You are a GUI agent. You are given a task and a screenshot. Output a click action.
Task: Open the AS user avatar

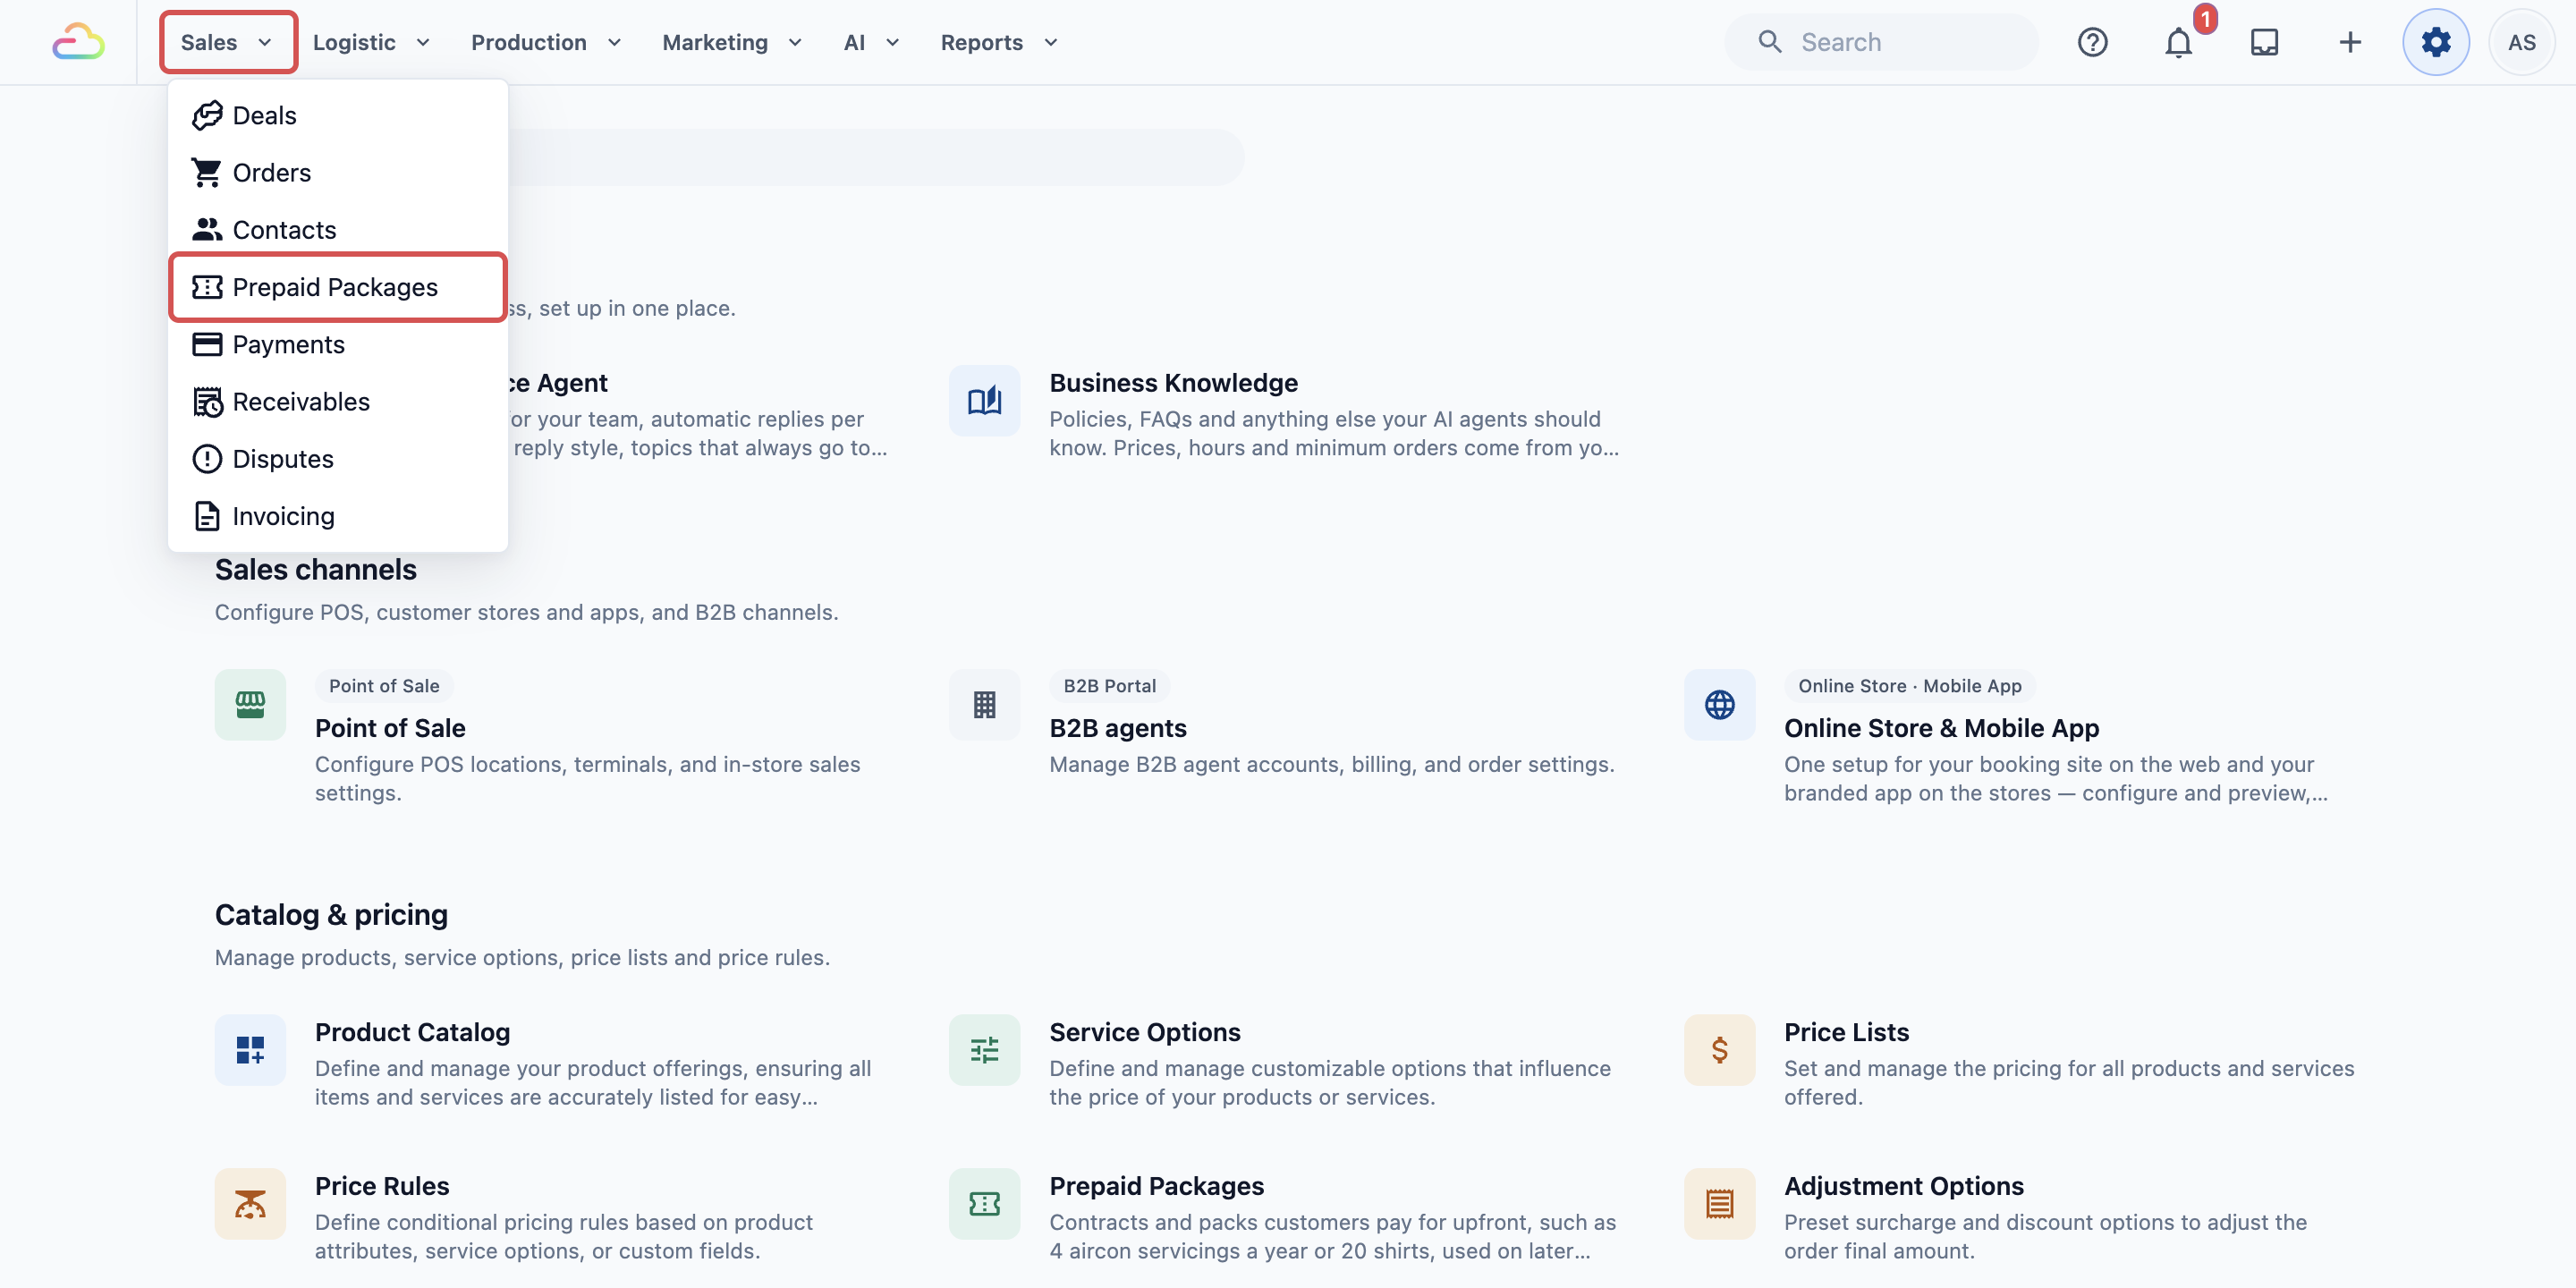coord(2522,42)
